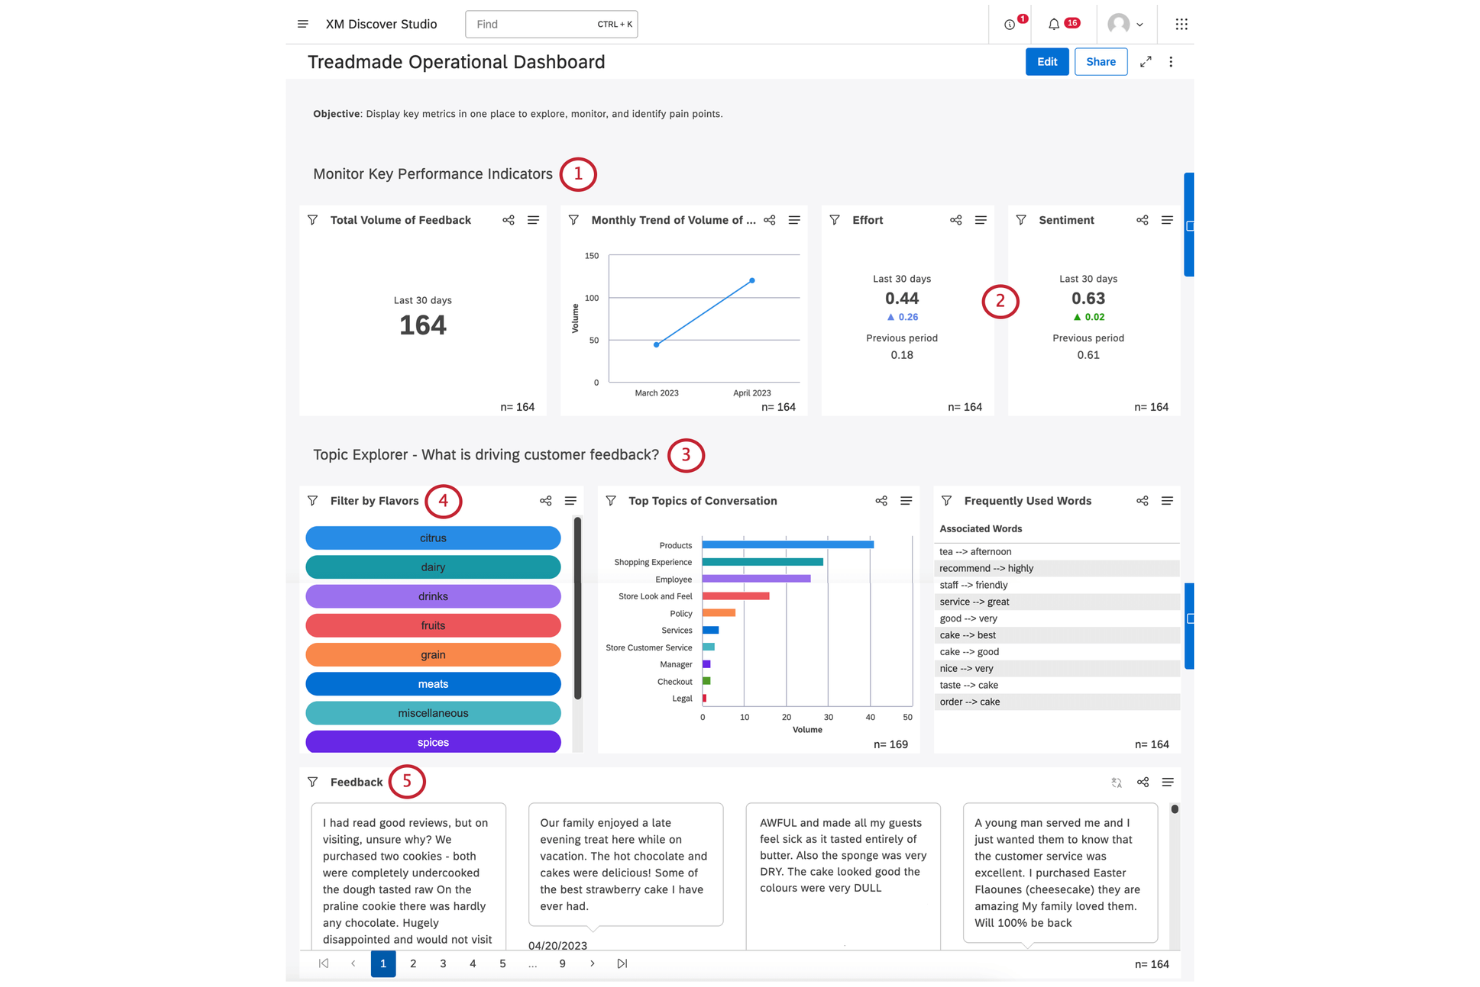Click the share icon on Top Topics of Conversation
This screenshot has height=987, width=1480.
pyautogui.click(x=881, y=500)
